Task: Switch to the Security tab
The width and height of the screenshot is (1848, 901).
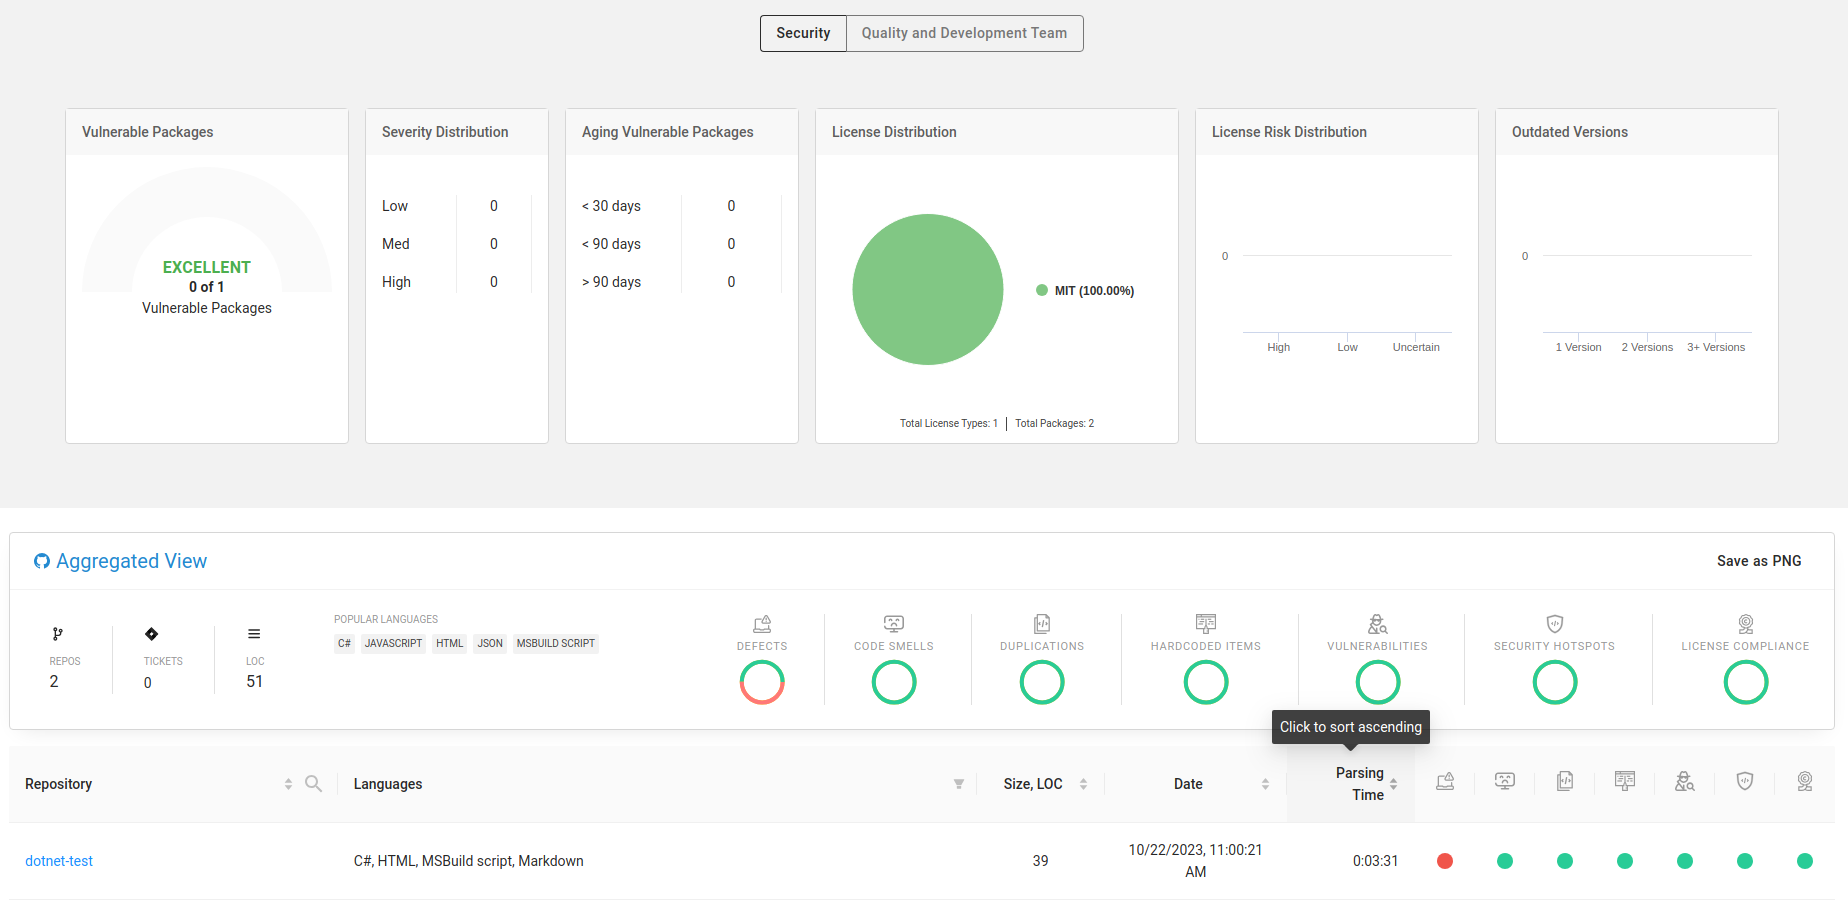Action: click(x=803, y=33)
